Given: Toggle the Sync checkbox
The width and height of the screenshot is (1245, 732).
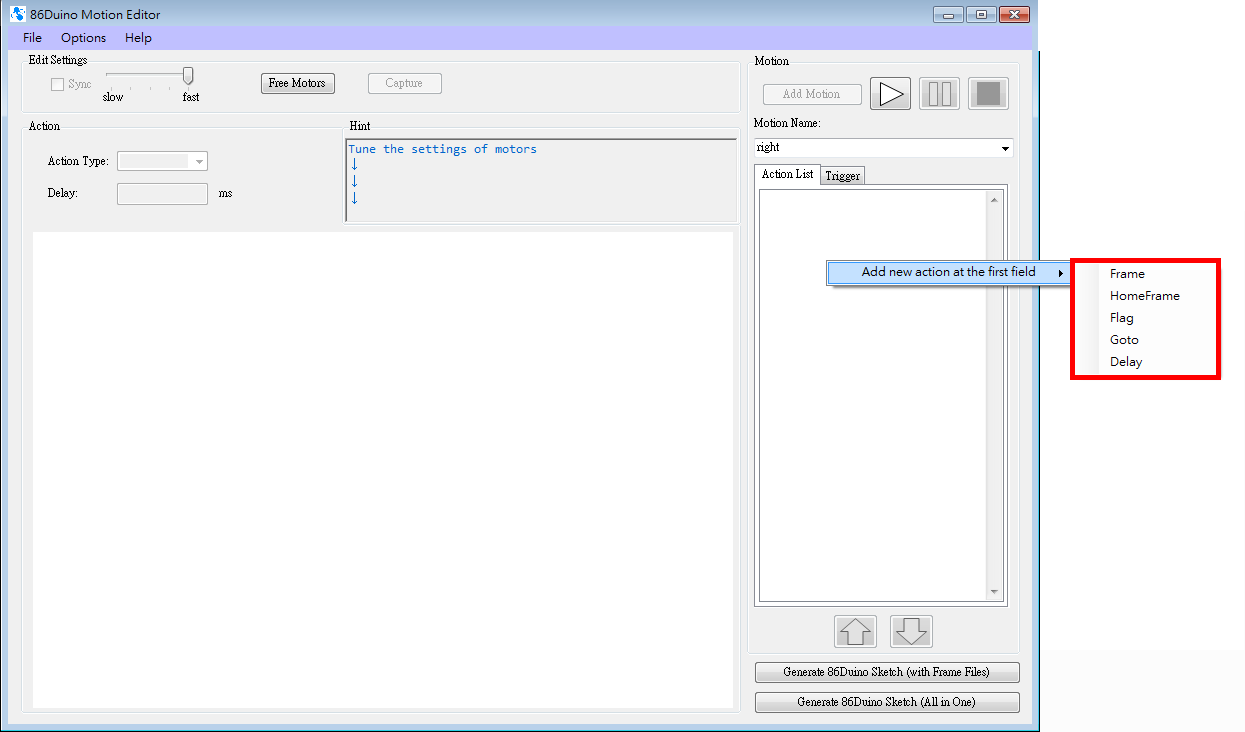Looking at the screenshot, I should click(x=58, y=84).
